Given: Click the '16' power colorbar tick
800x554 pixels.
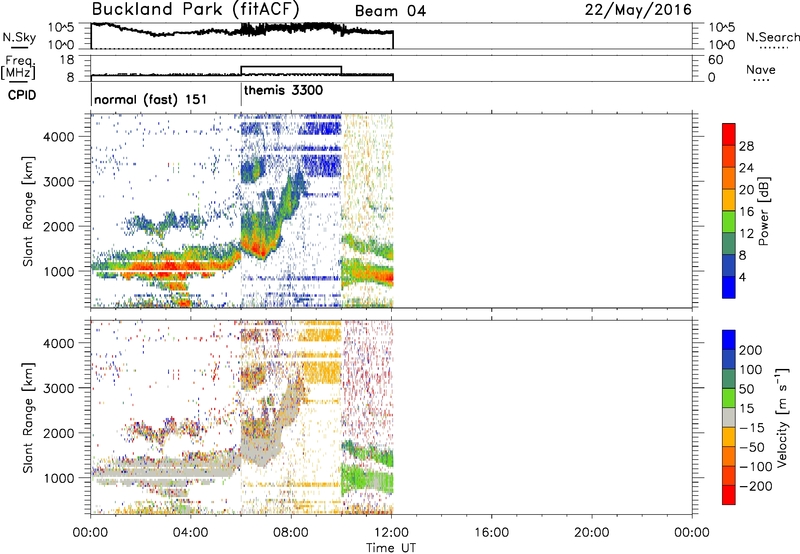Looking at the screenshot, I should click(746, 212).
